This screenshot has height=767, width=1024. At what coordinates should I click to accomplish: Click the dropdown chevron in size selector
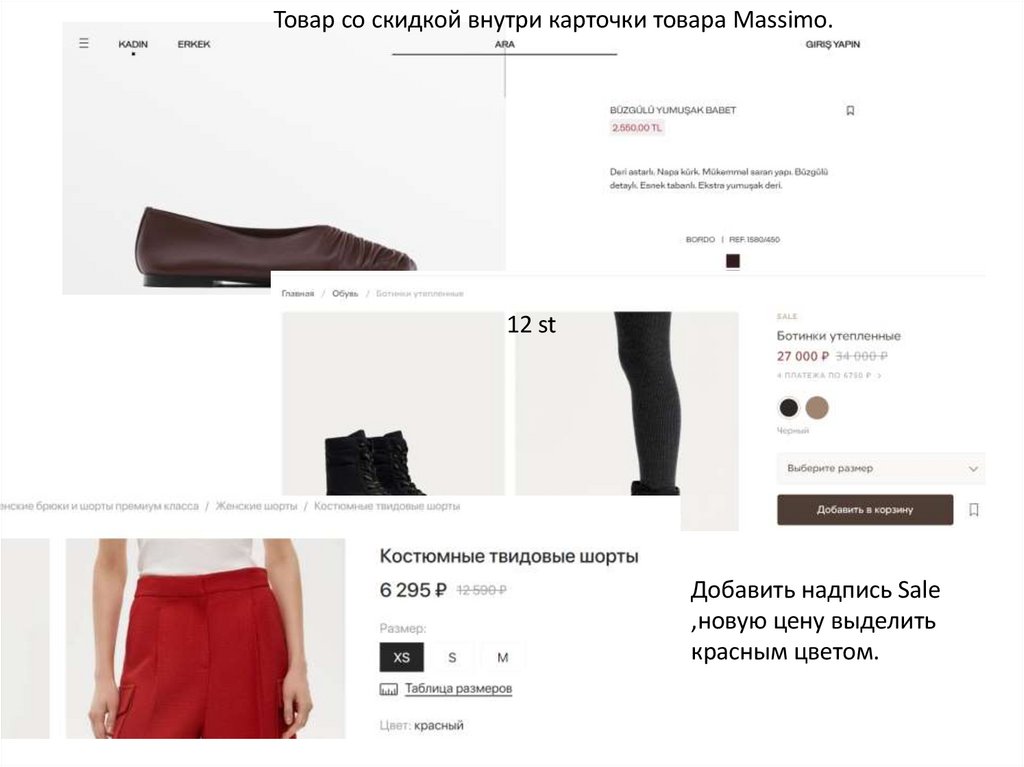click(x=973, y=469)
